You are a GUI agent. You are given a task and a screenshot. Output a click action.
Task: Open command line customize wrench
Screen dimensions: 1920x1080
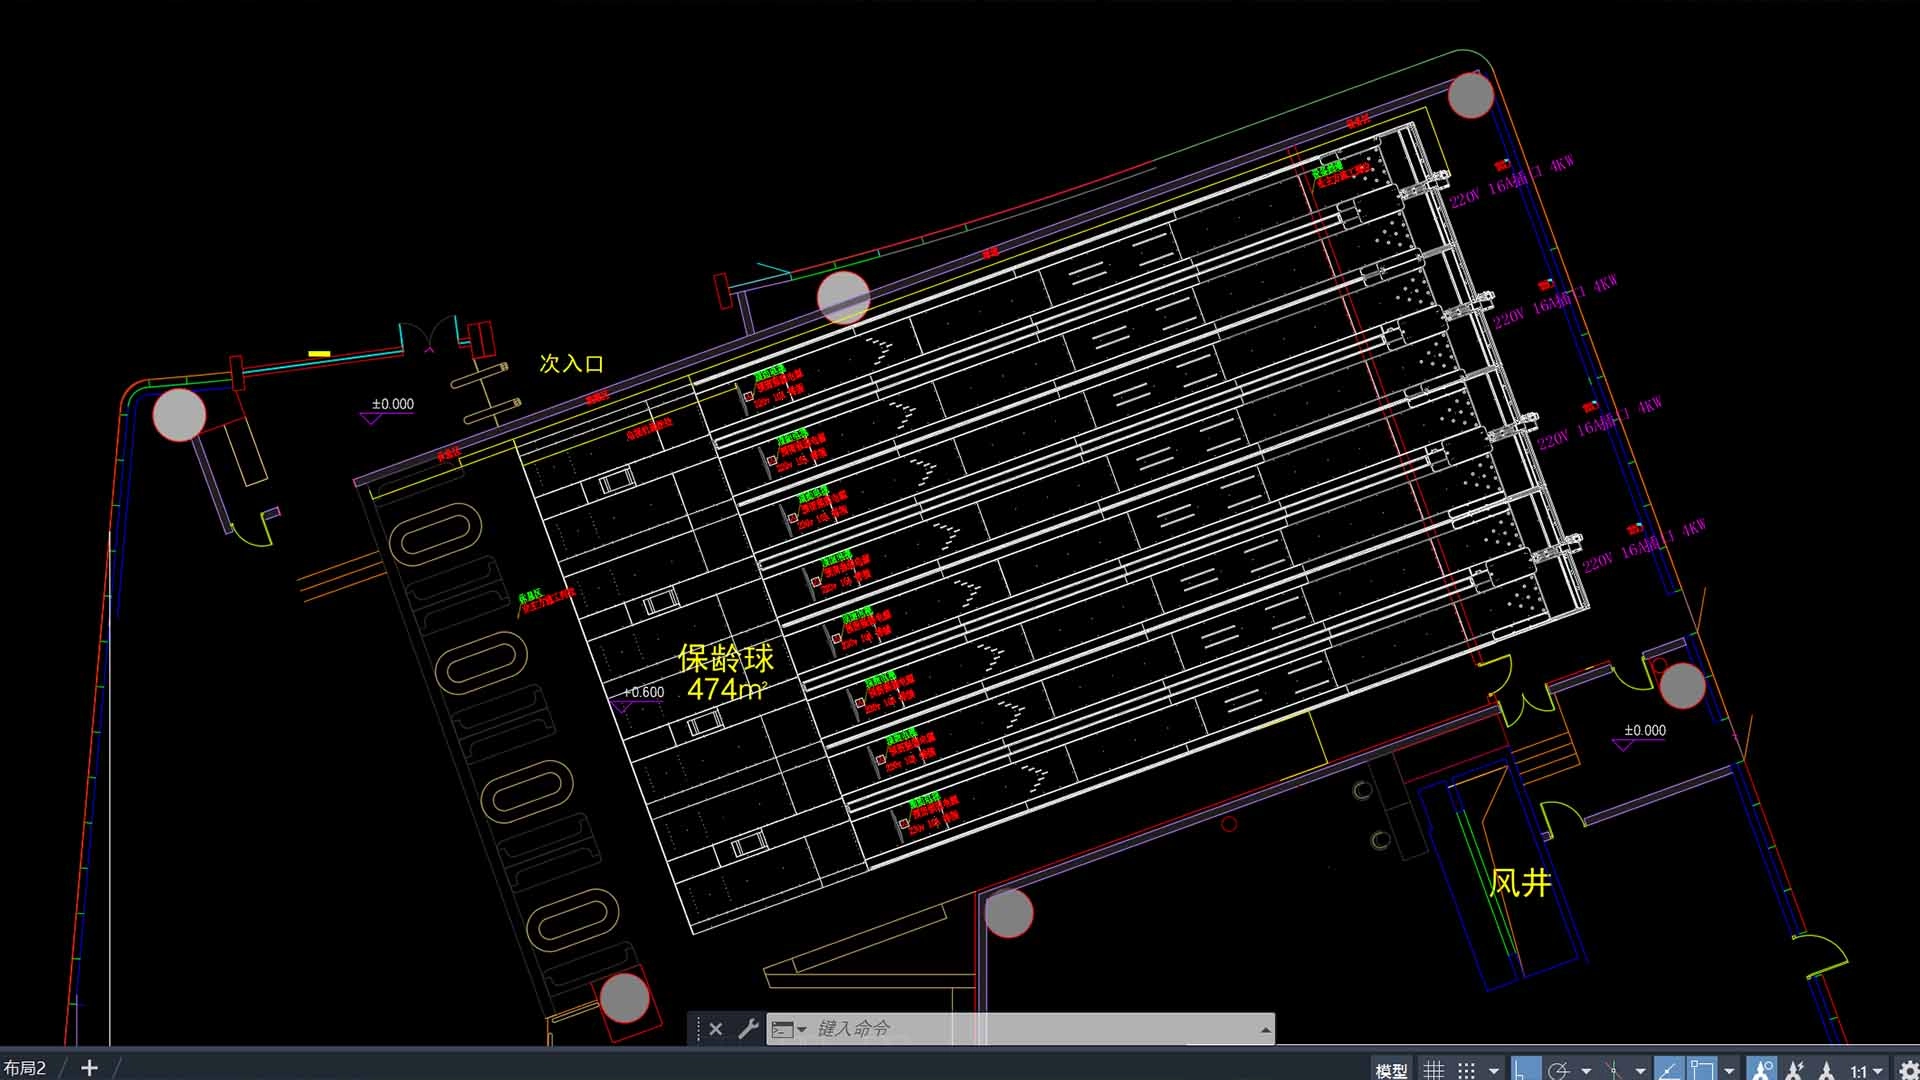pos(747,1028)
